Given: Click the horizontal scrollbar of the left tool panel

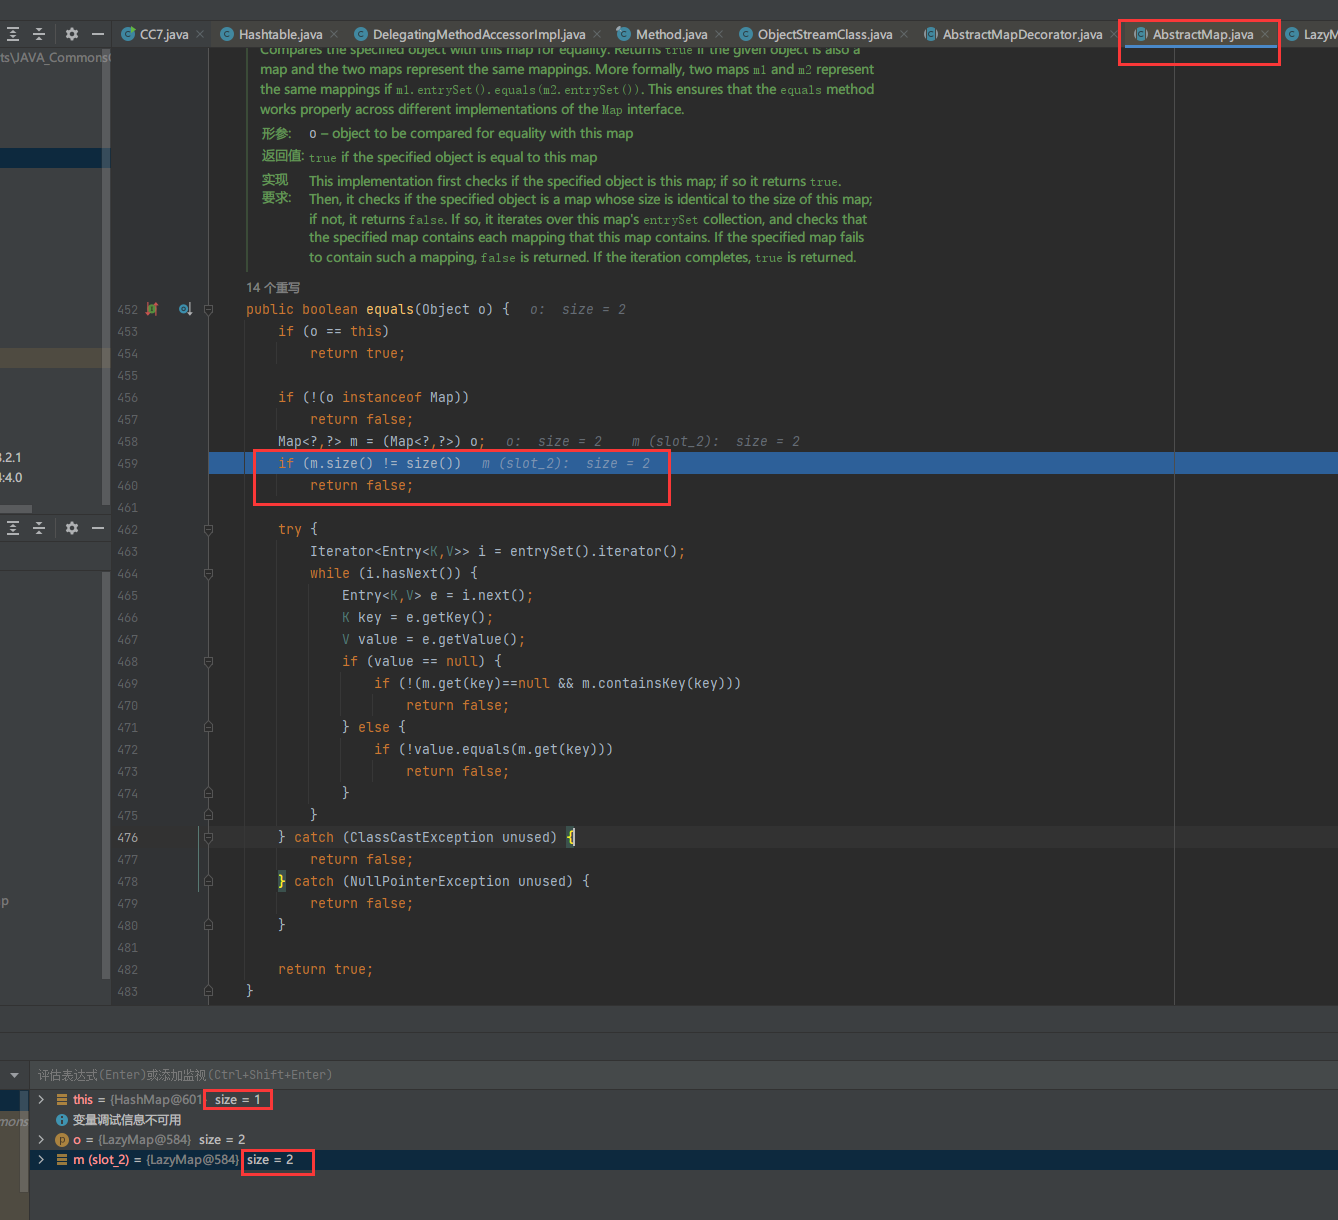Looking at the screenshot, I should click(x=16, y=509).
